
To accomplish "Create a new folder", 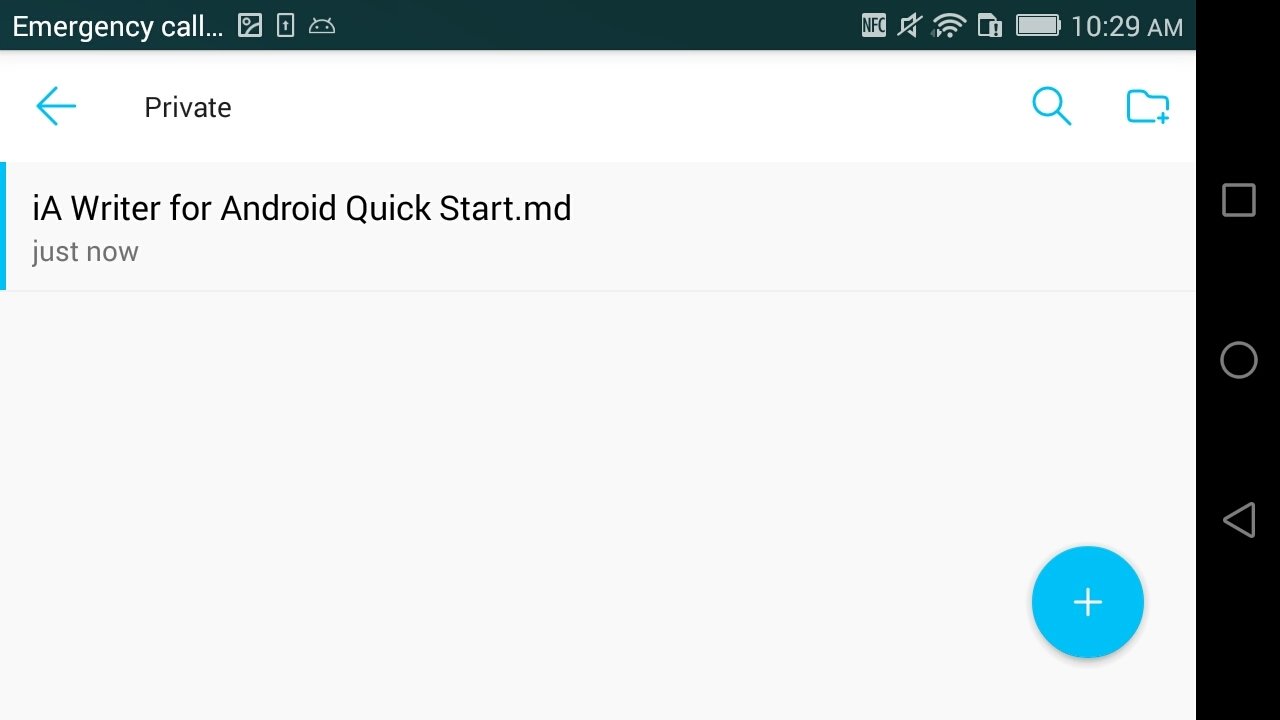I will coord(1147,106).
